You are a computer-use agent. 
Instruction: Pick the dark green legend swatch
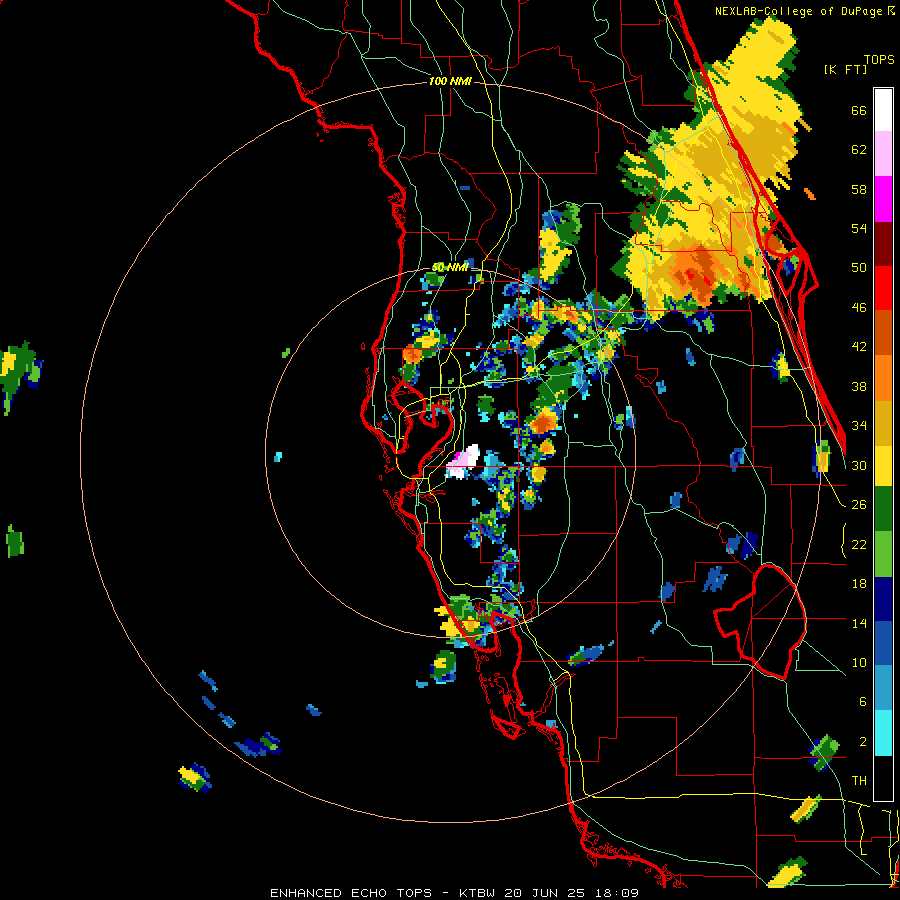point(883,510)
